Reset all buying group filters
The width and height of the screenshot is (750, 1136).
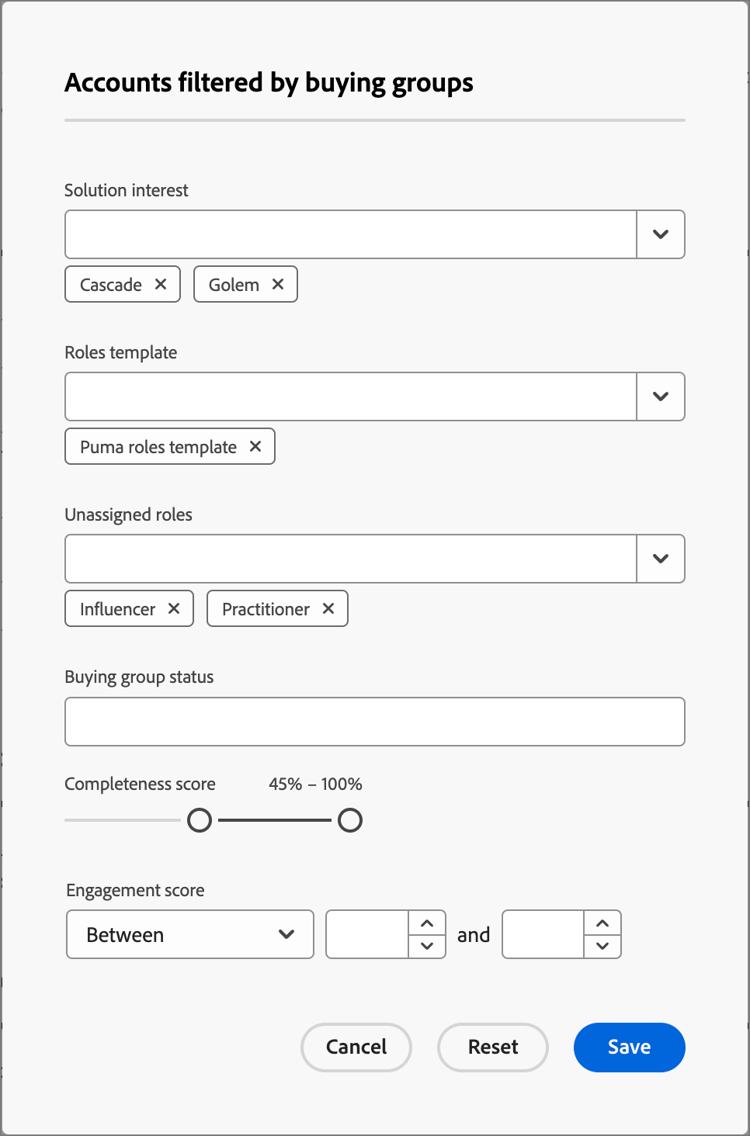pyautogui.click(x=492, y=1047)
